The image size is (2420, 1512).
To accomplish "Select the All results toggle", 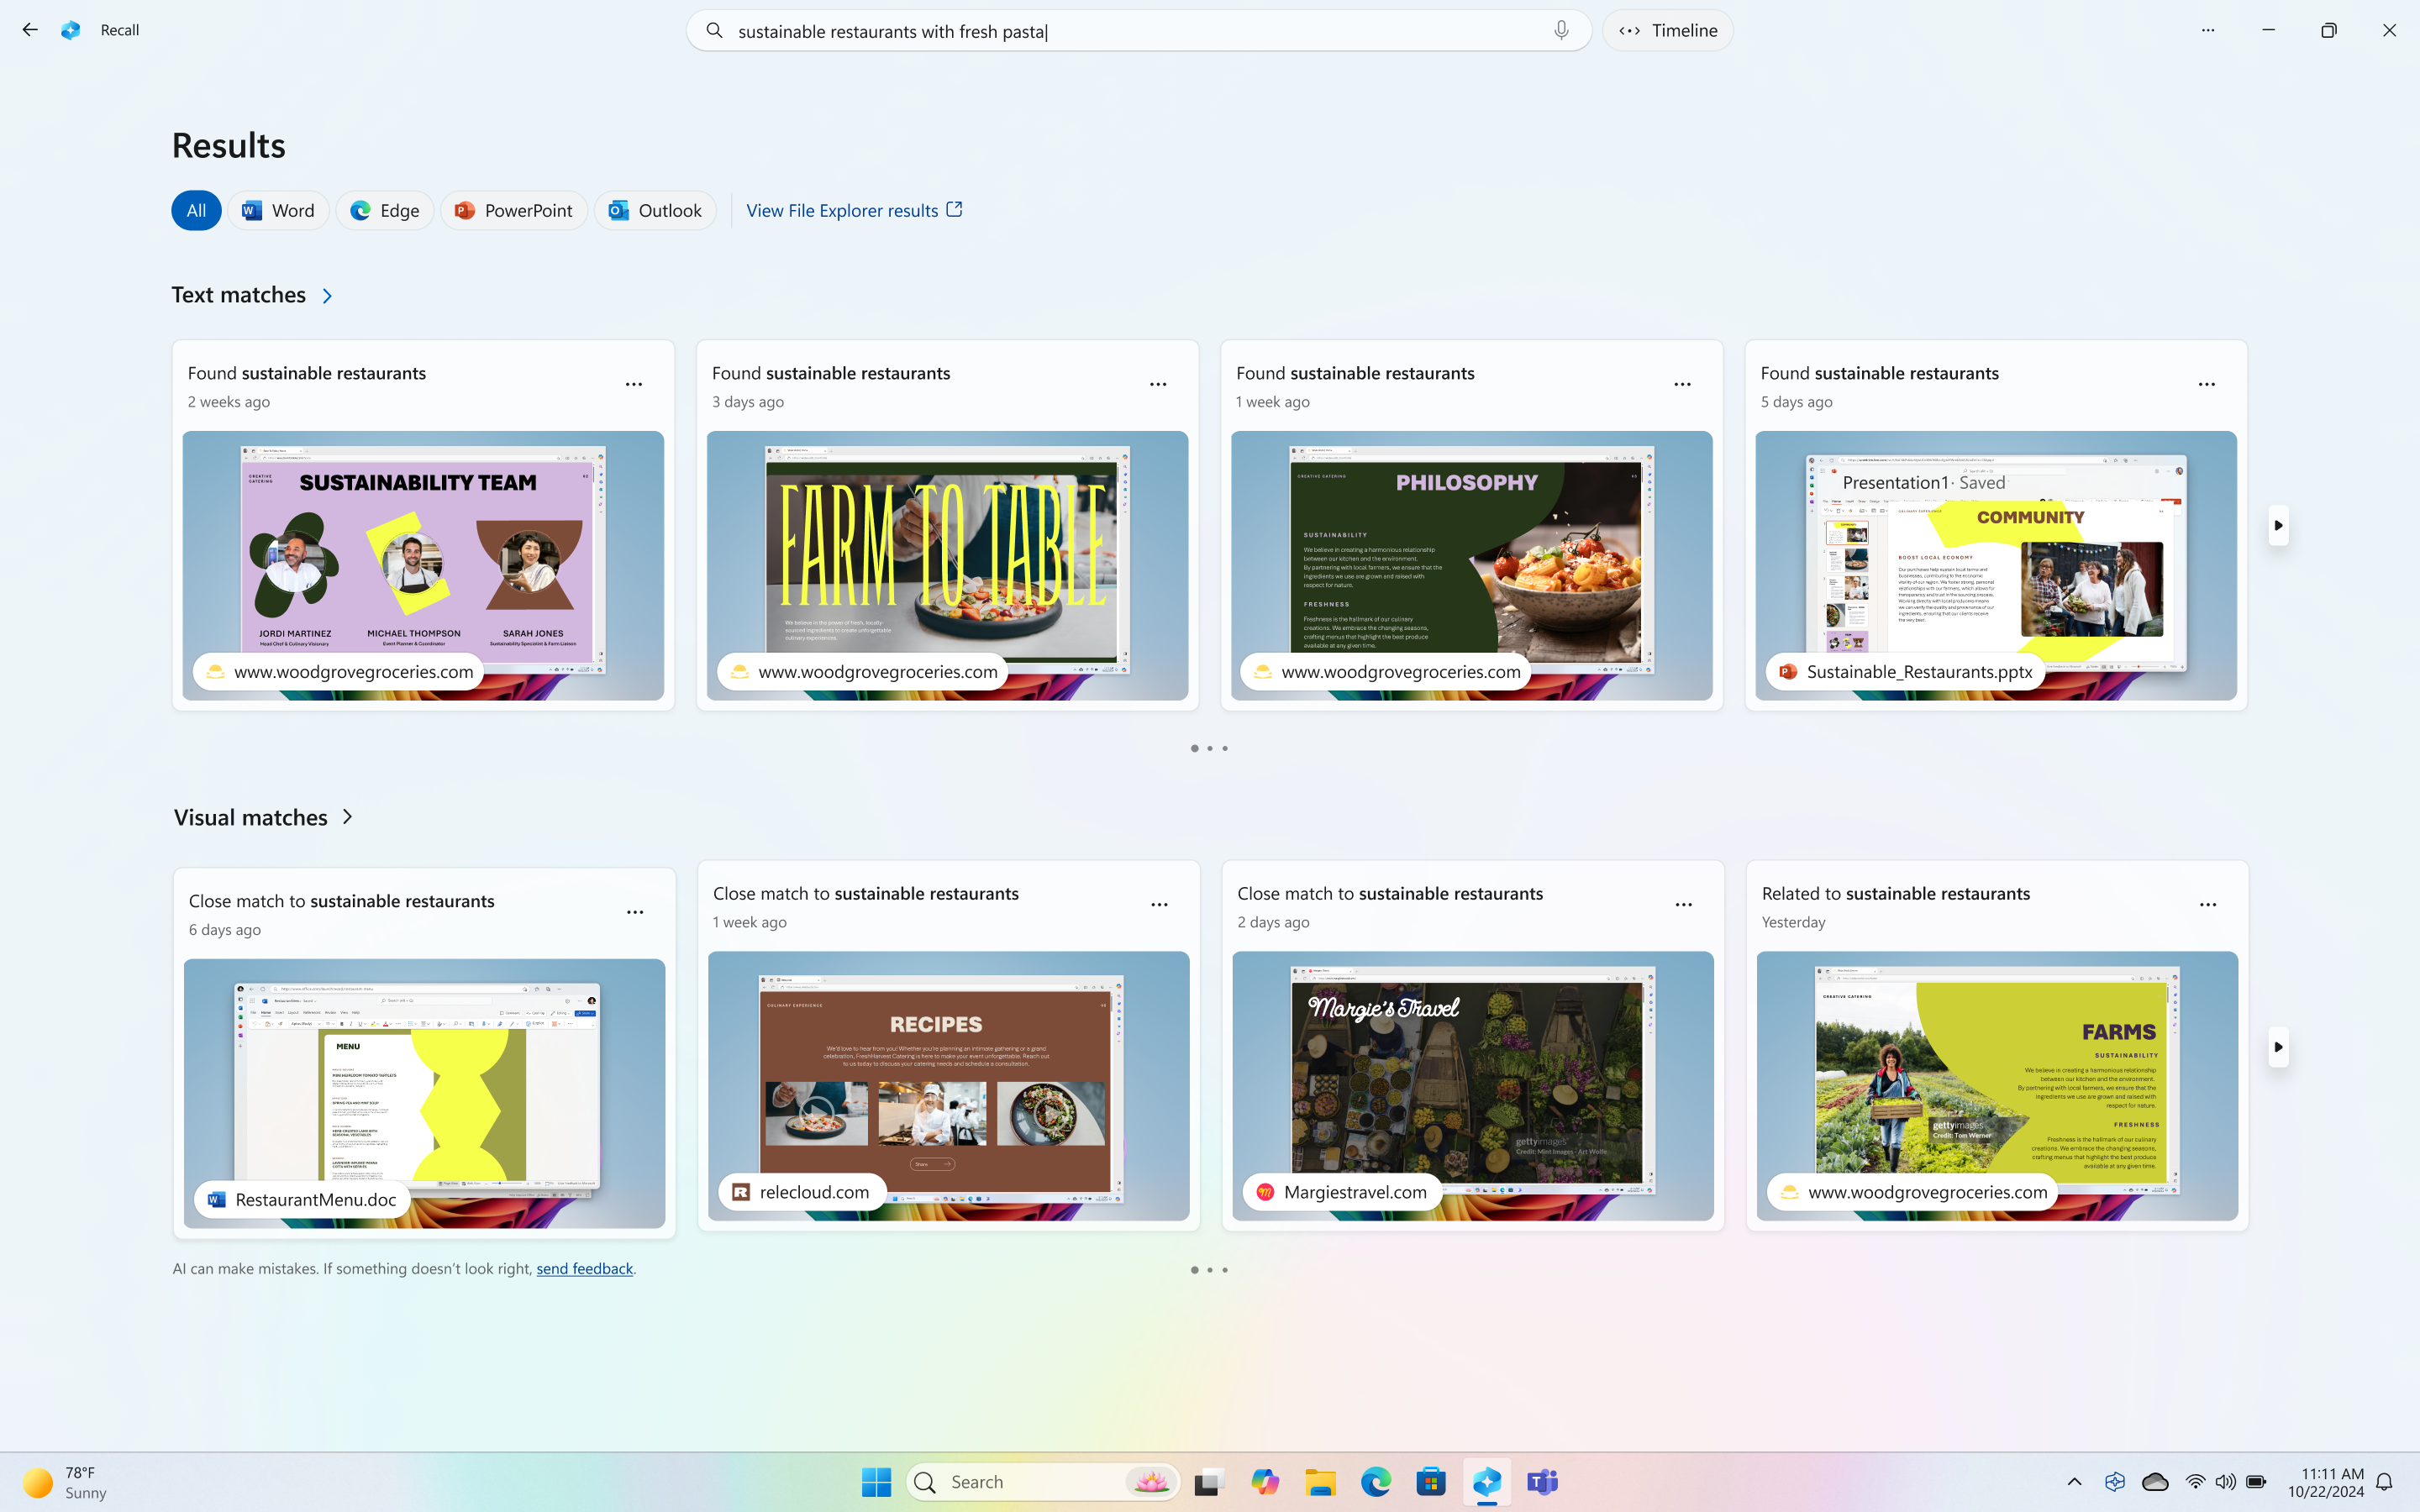I will 195,209.
